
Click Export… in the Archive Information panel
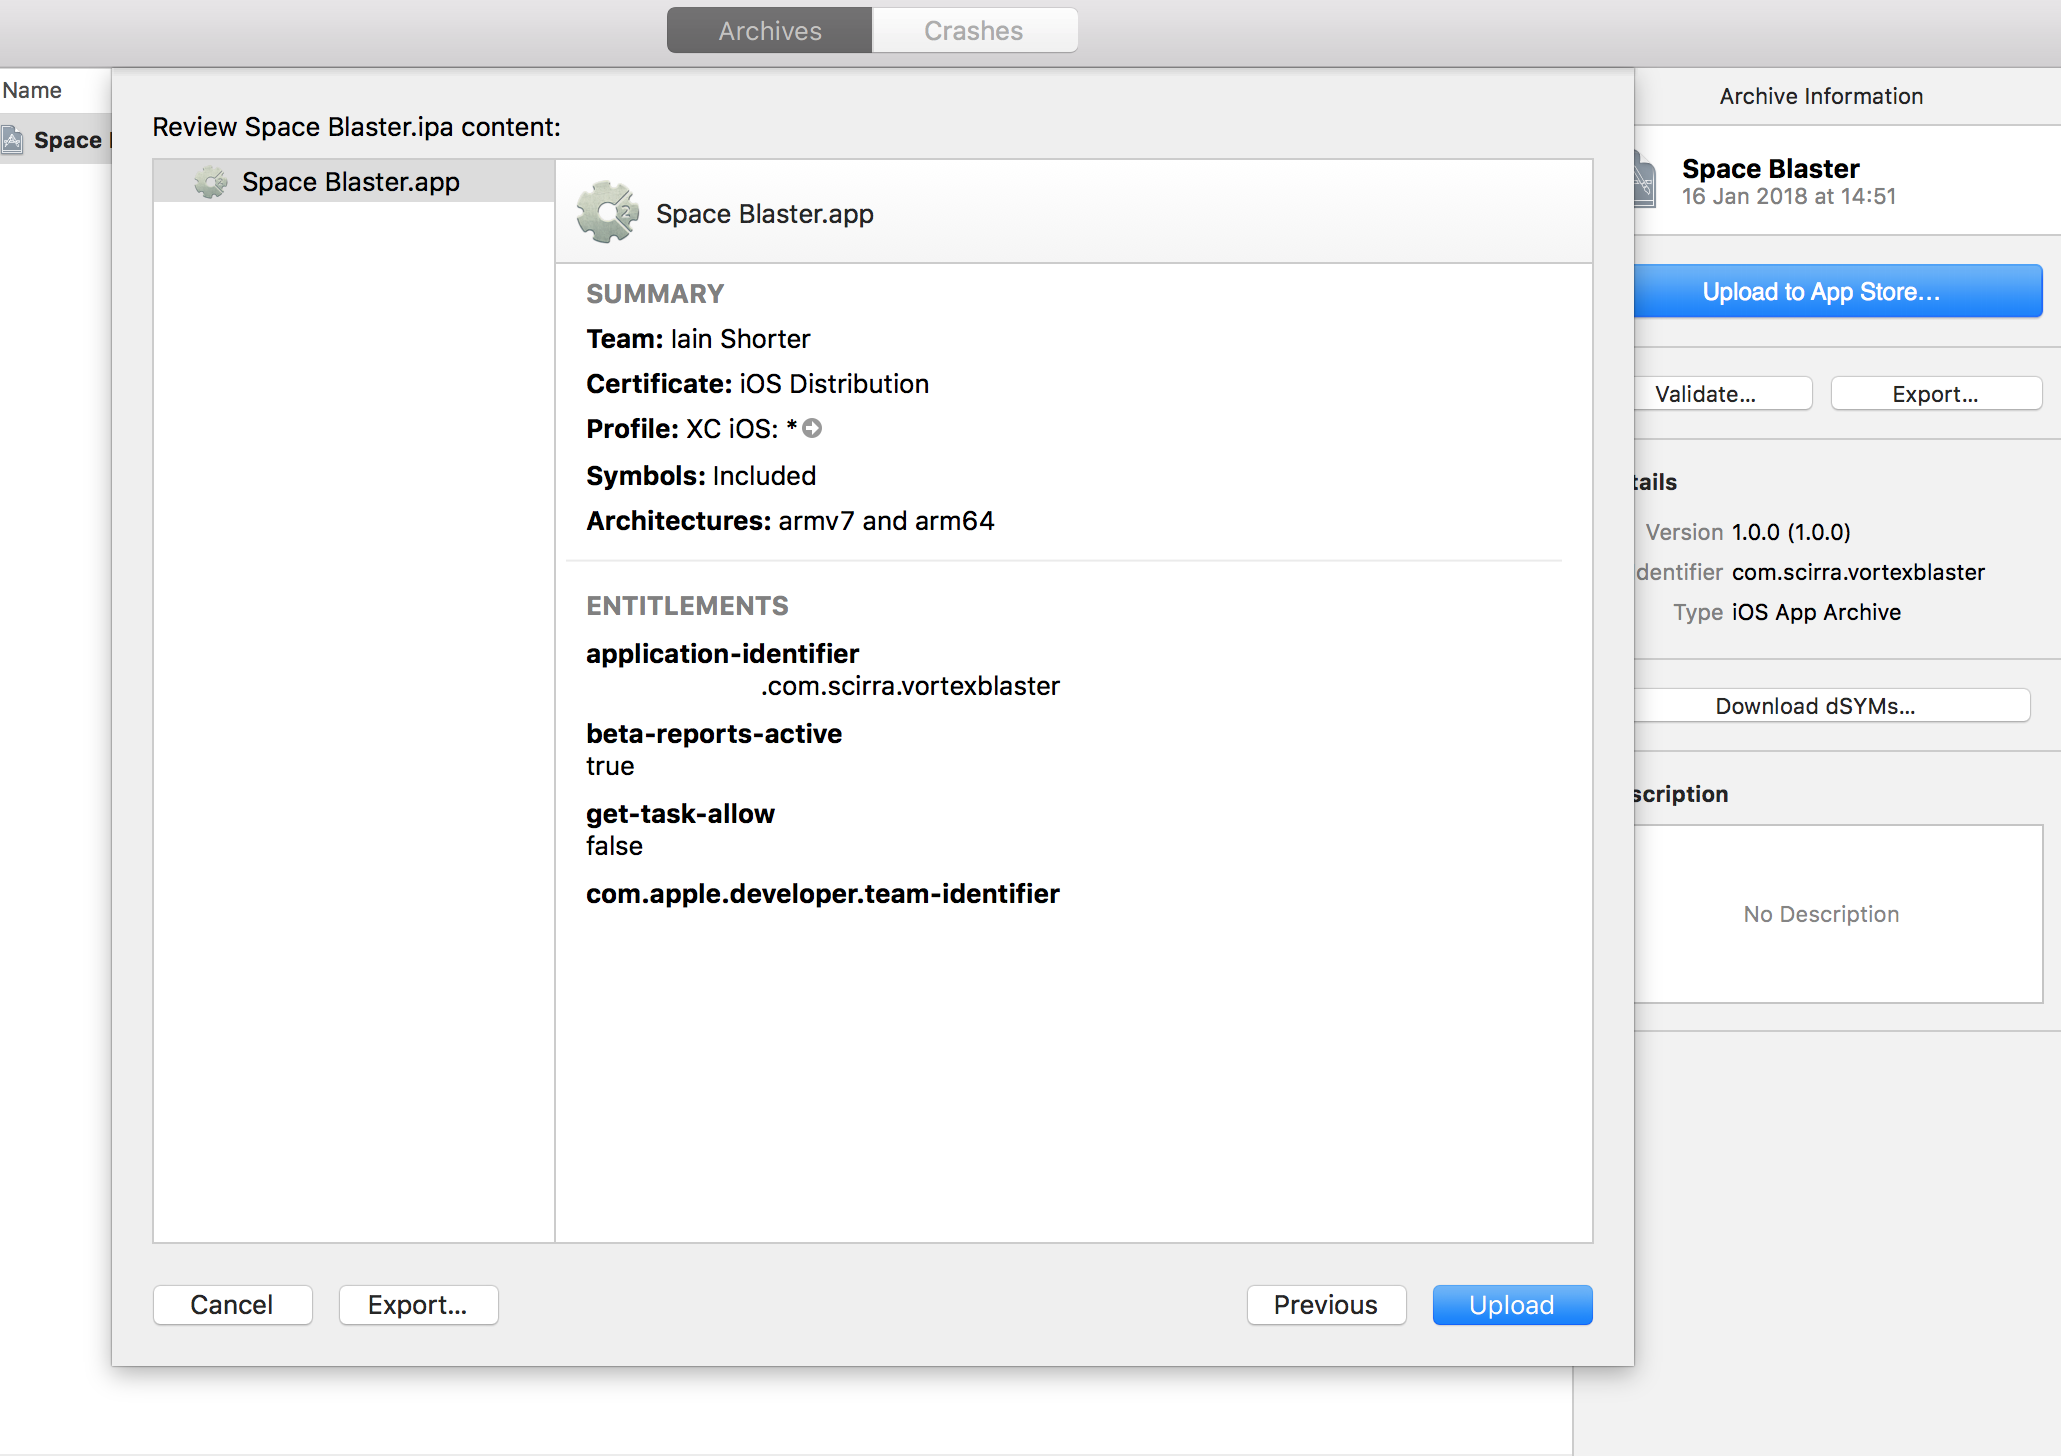point(1934,394)
